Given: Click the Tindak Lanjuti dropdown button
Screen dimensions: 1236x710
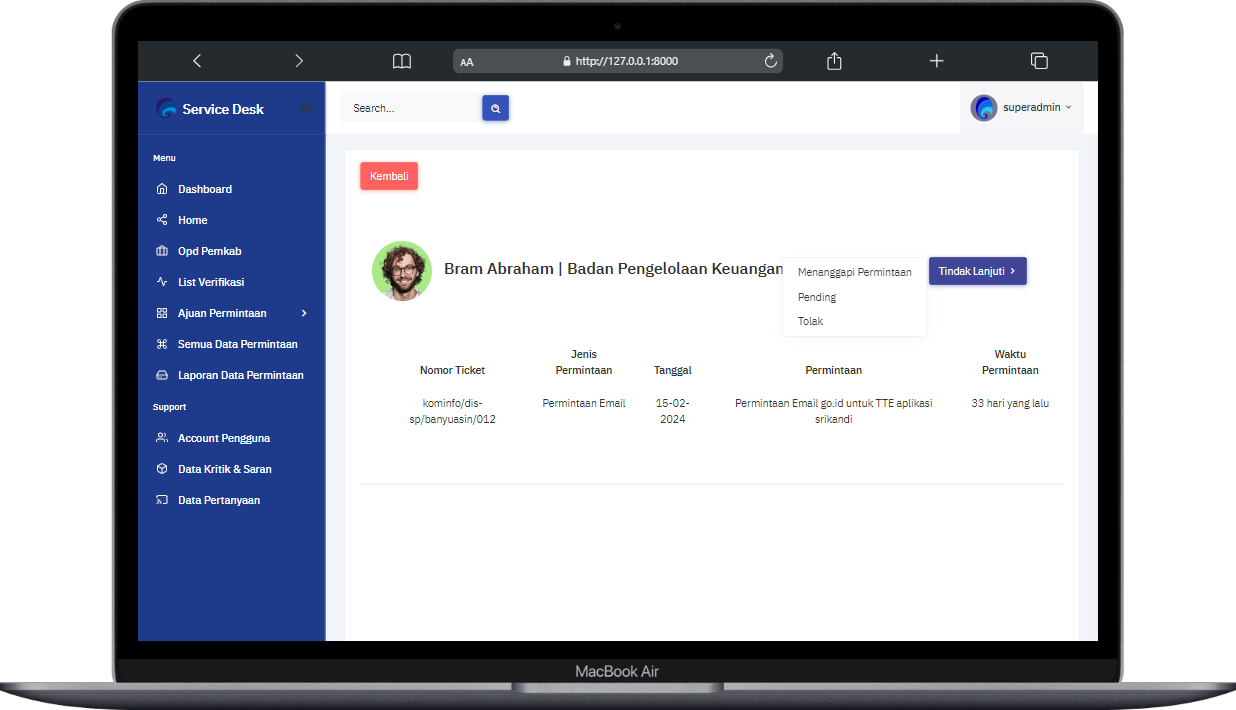Looking at the screenshot, I should tap(978, 271).
